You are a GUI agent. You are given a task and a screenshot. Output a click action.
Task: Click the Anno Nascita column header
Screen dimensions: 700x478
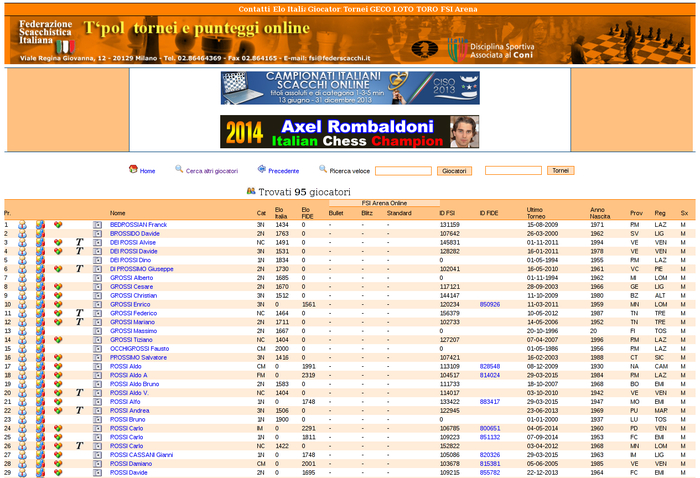coord(600,213)
